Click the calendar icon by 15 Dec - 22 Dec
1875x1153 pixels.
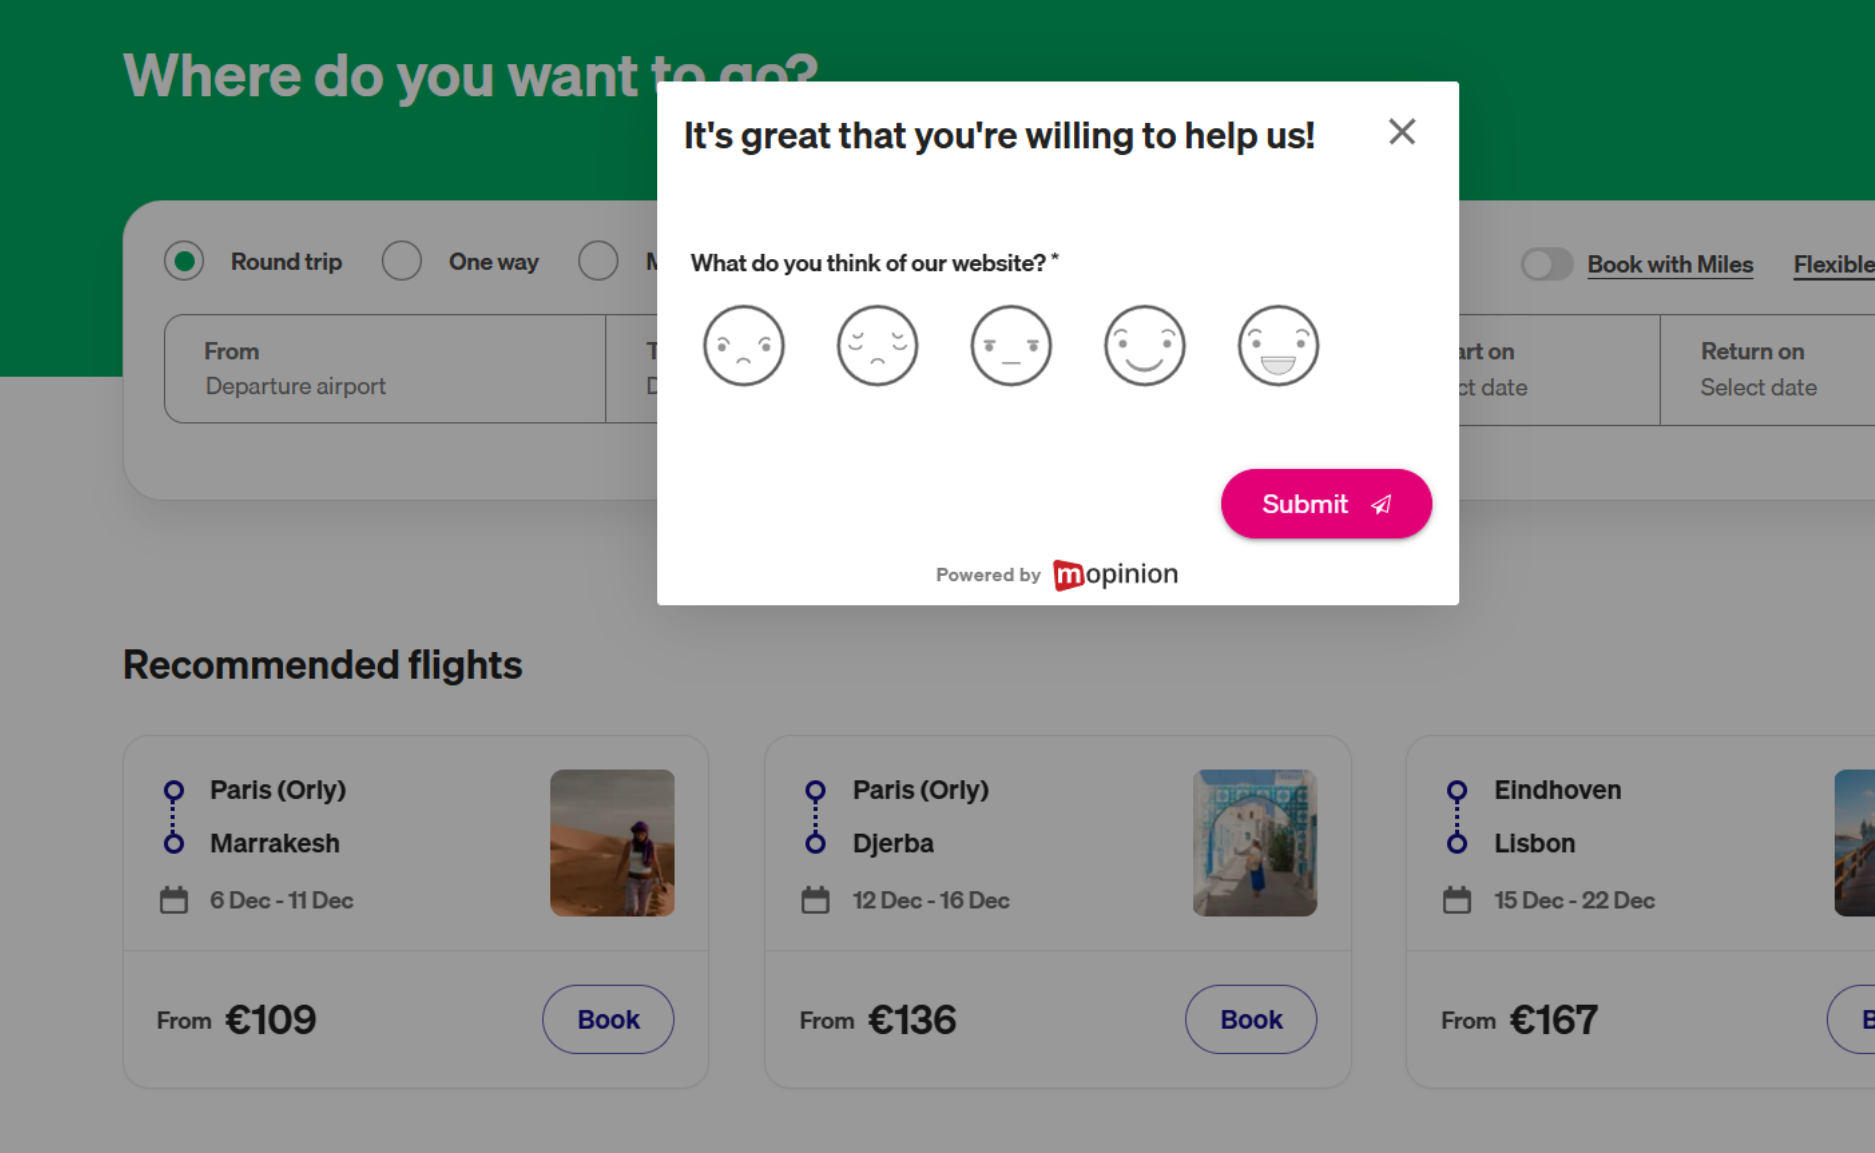tap(1457, 900)
